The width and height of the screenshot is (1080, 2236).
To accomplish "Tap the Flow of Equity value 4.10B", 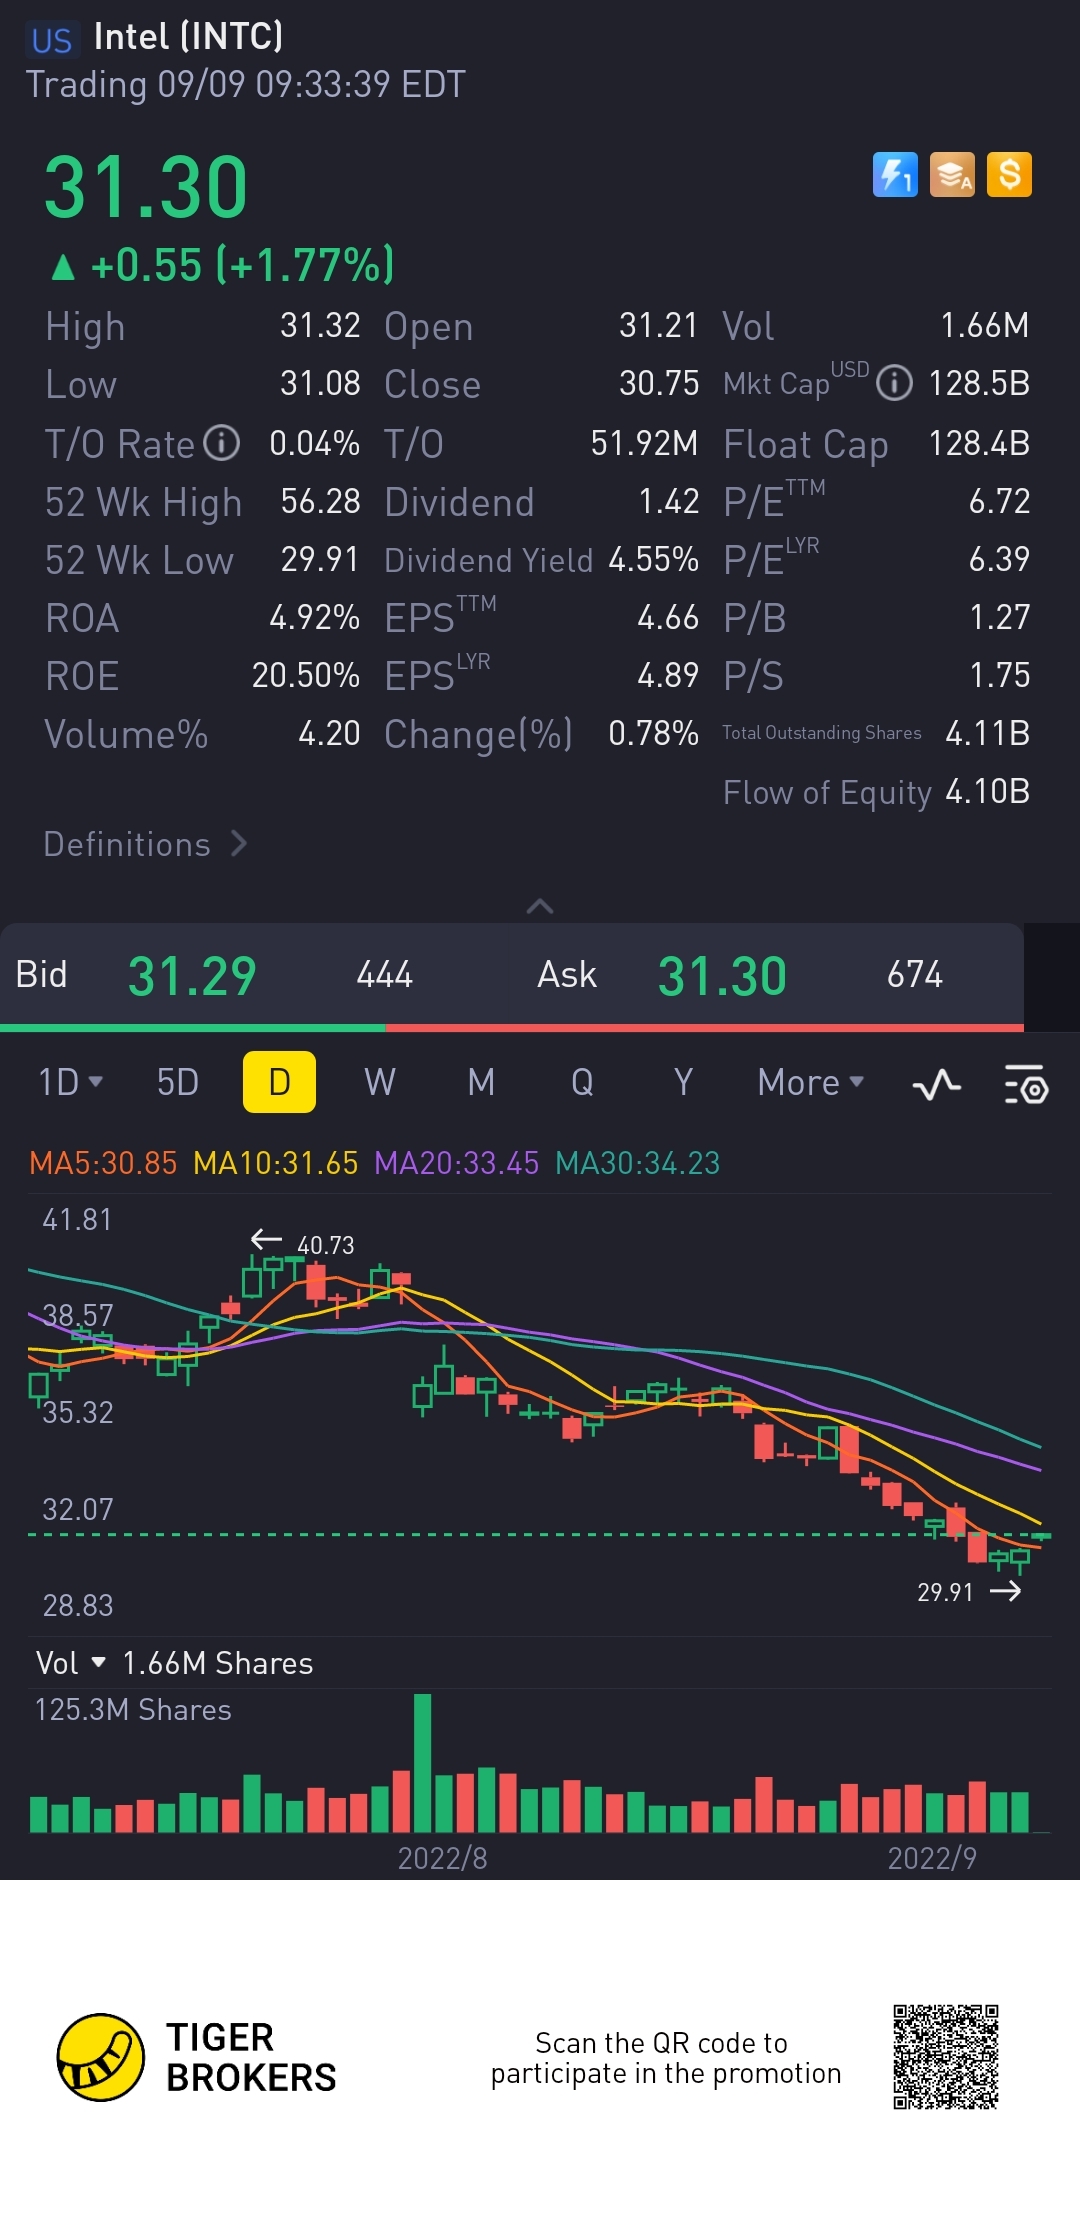I will 987,791.
